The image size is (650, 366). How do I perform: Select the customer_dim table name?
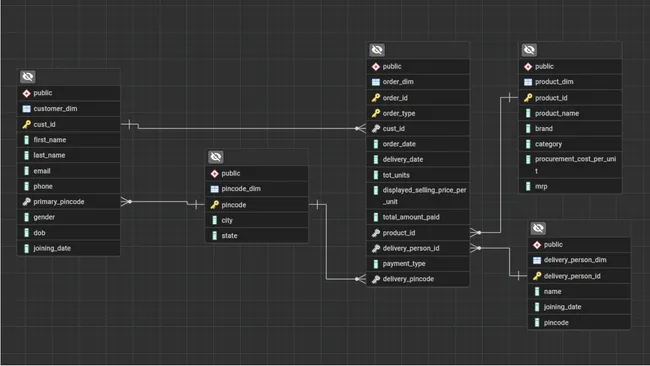tap(56, 109)
